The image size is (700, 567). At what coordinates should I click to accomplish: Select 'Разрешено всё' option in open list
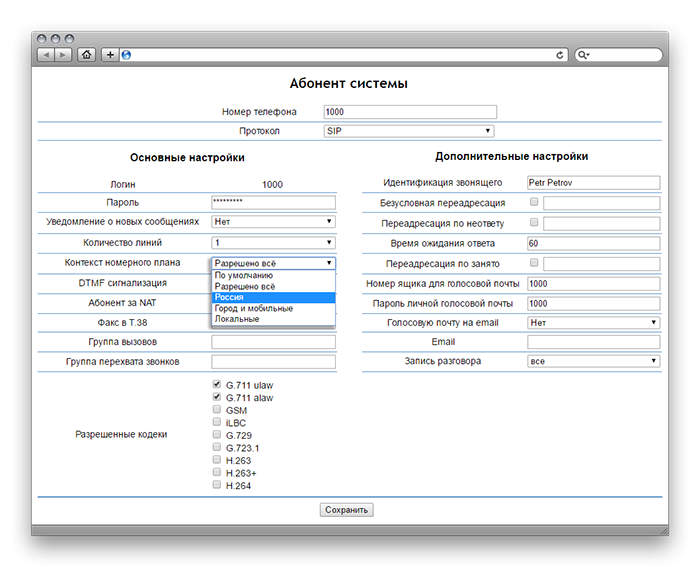(273, 287)
